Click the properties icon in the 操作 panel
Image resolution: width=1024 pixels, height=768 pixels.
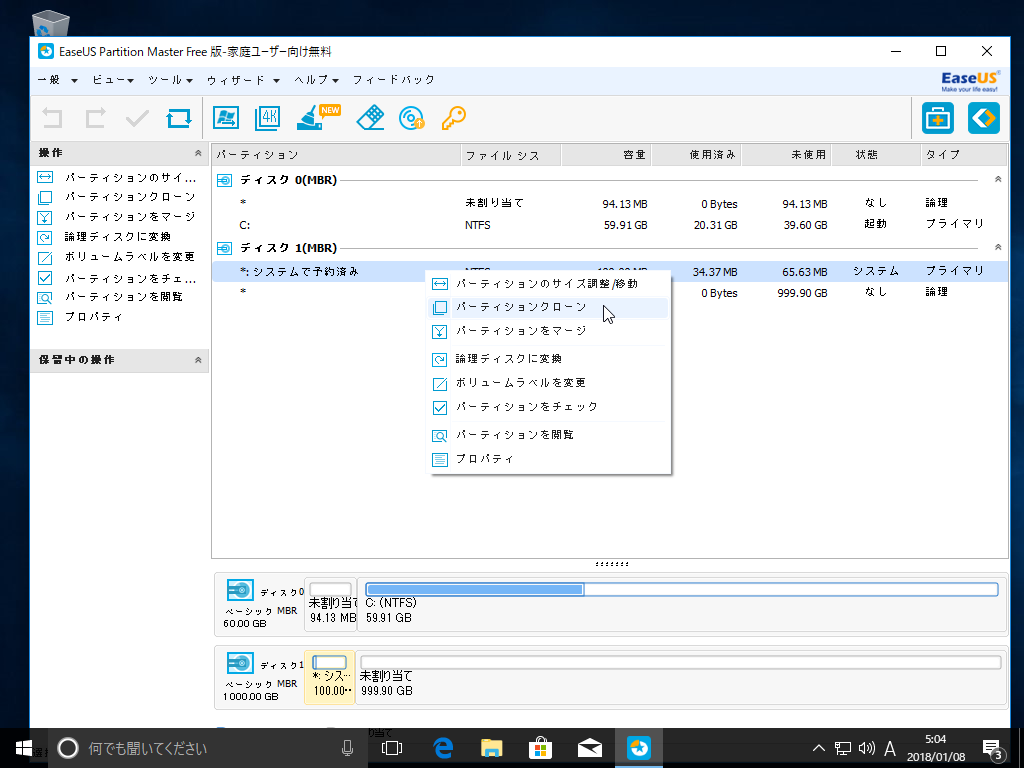tap(45, 318)
